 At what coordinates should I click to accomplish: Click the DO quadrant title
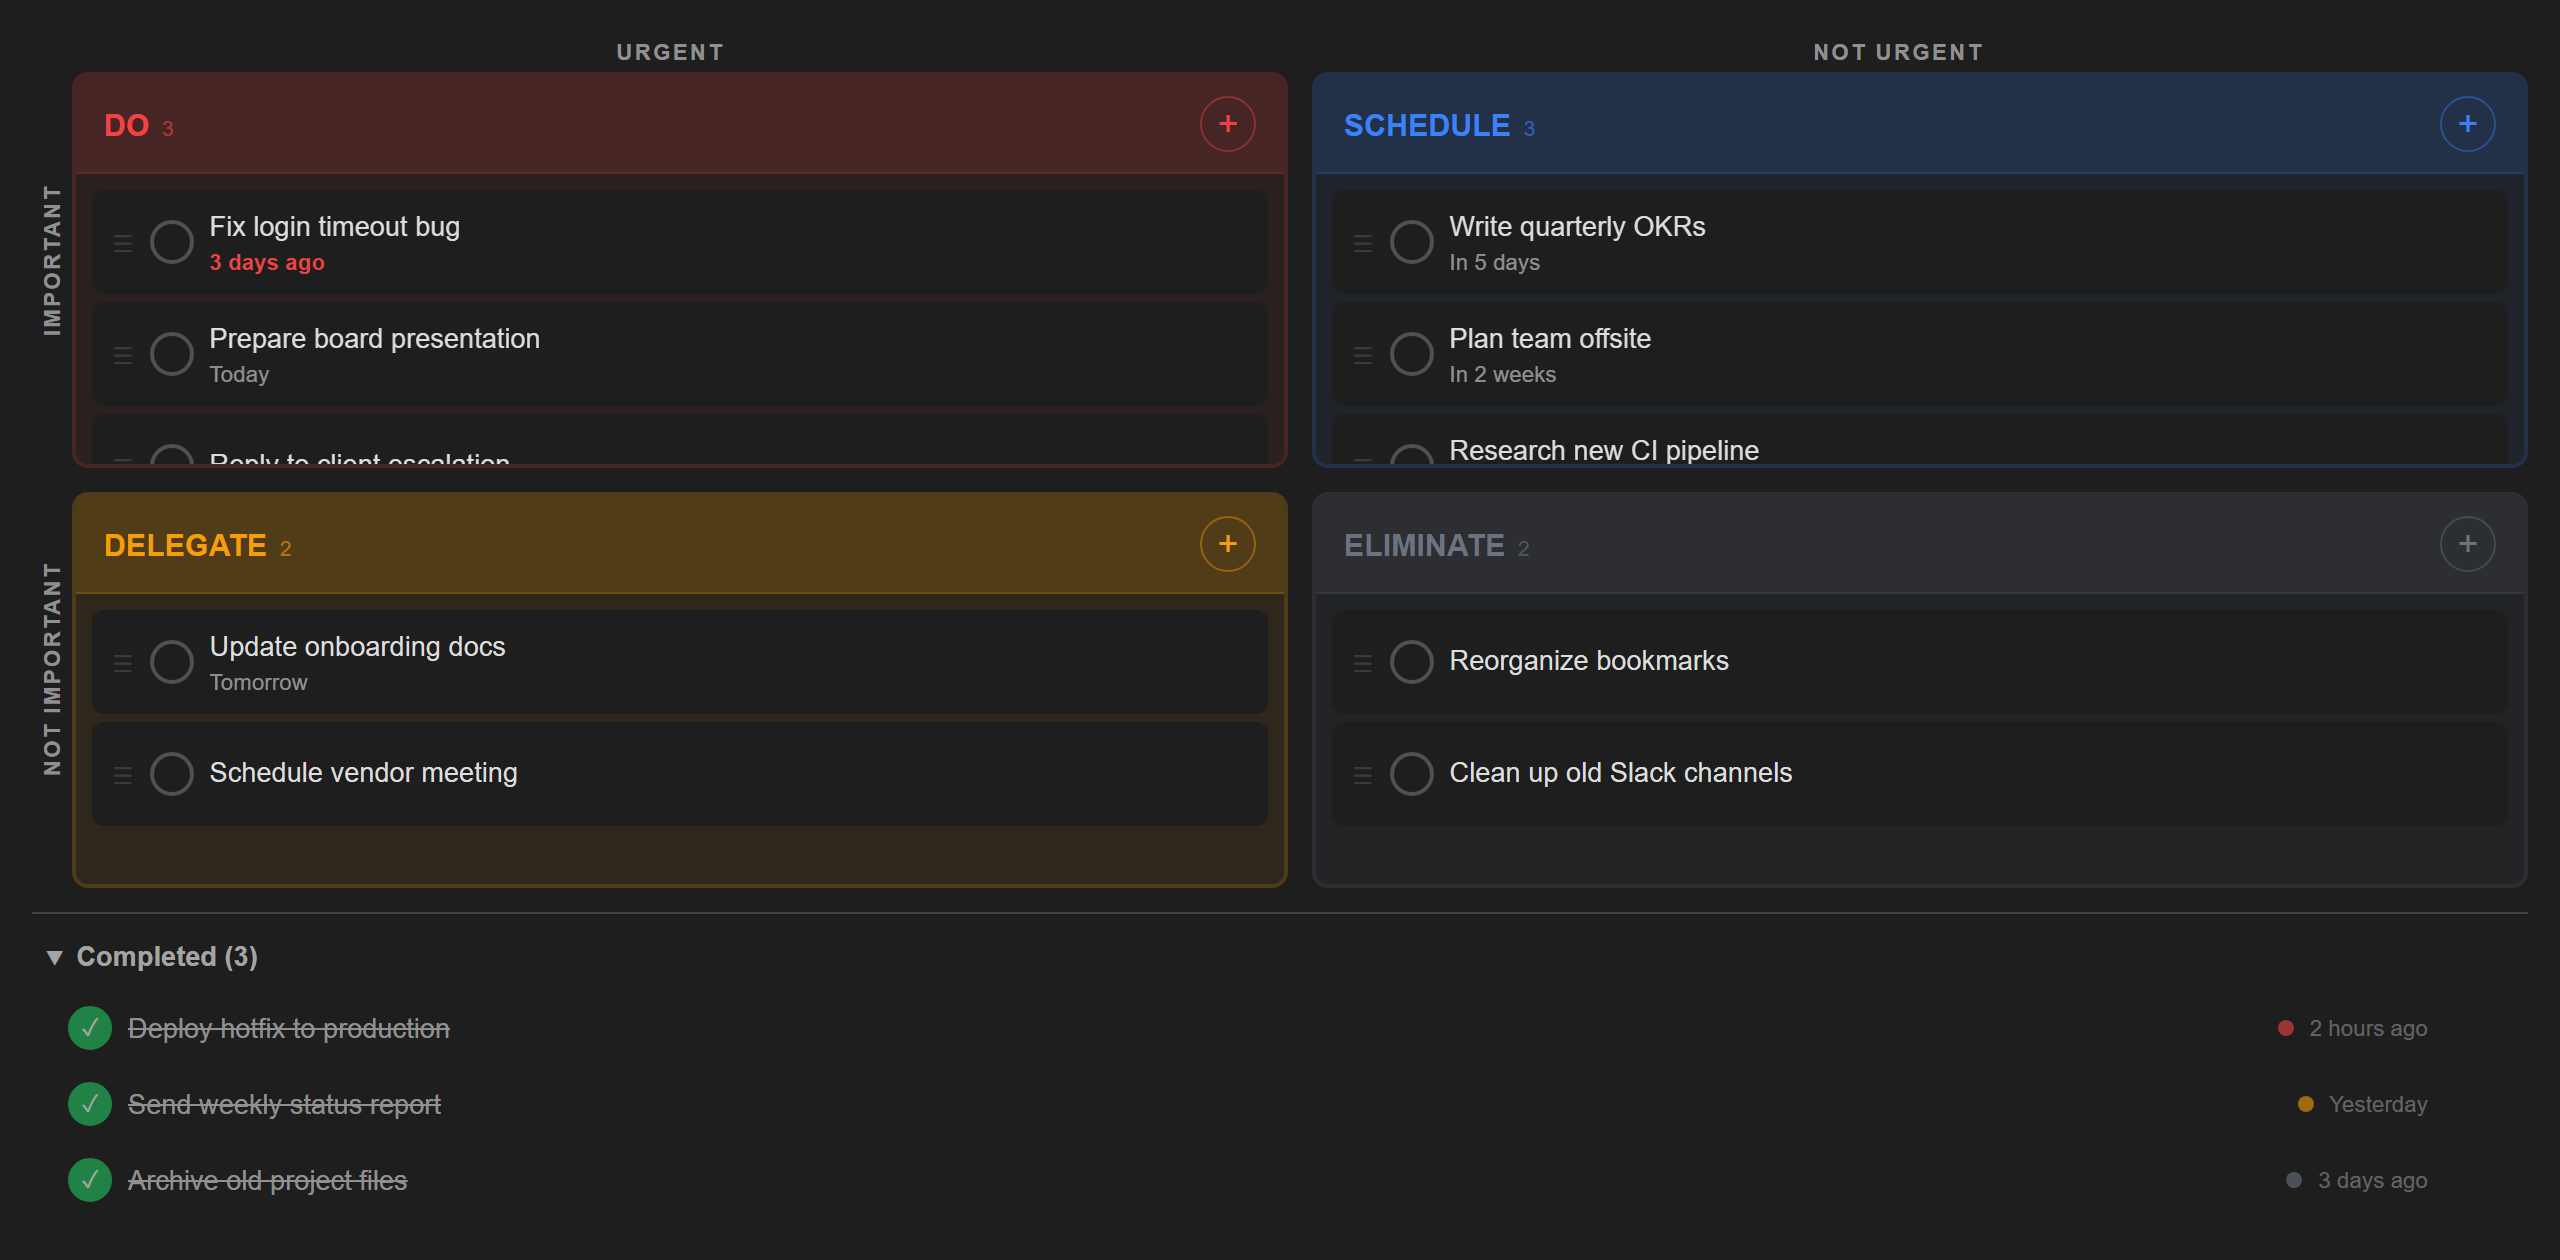pyautogui.click(x=127, y=126)
